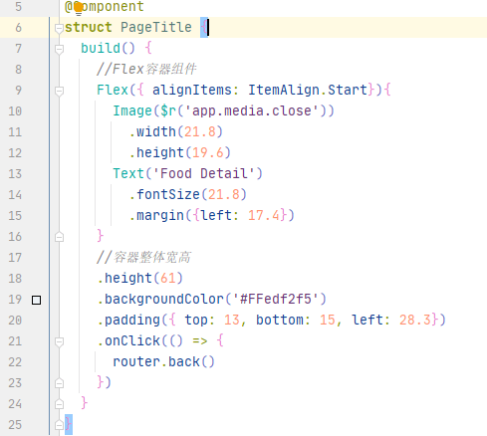Click the .width(21.8) value
This screenshot has width=487, height=436.
pos(200,132)
